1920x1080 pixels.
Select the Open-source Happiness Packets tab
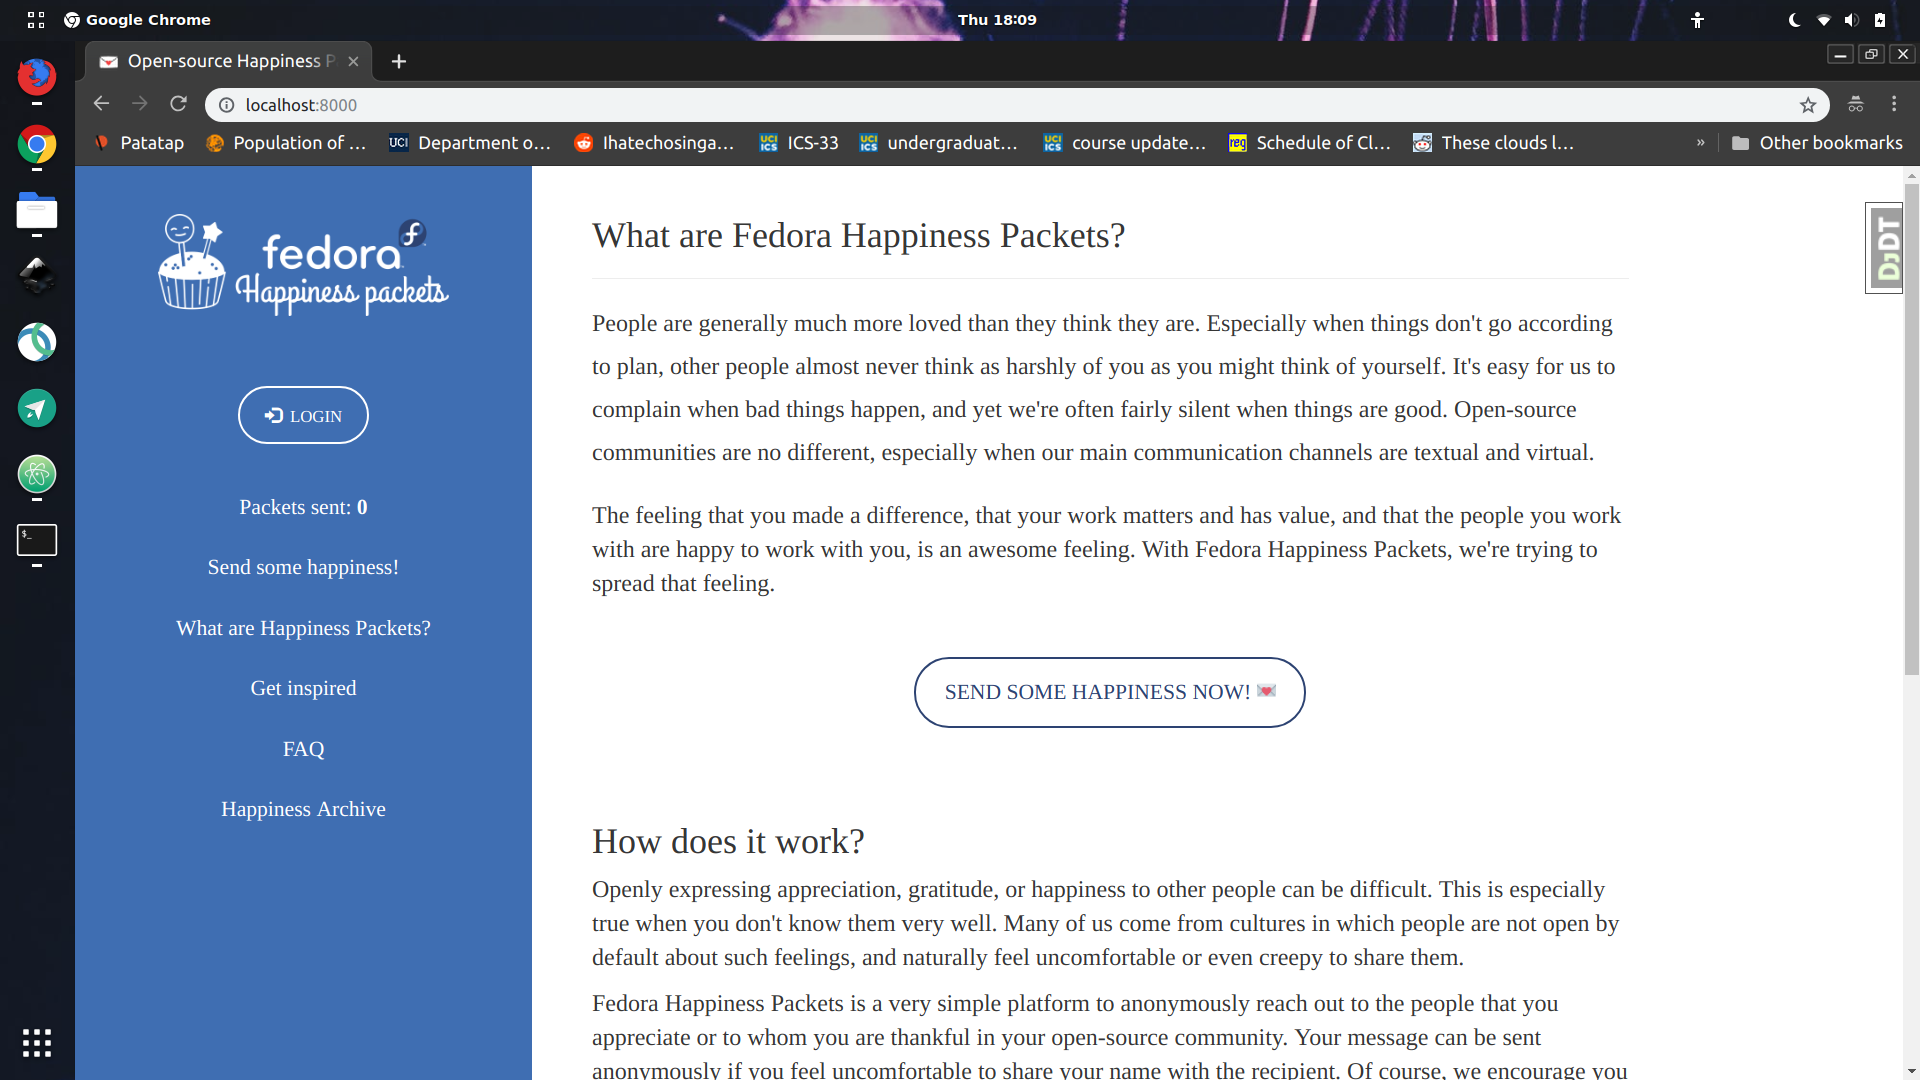click(x=229, y=61)
